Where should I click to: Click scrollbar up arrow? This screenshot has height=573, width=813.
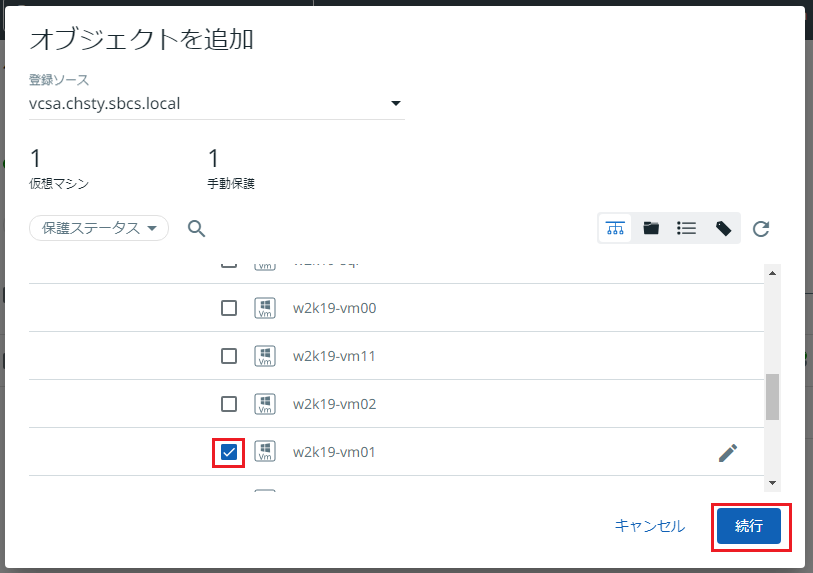[x=771, y=274]
